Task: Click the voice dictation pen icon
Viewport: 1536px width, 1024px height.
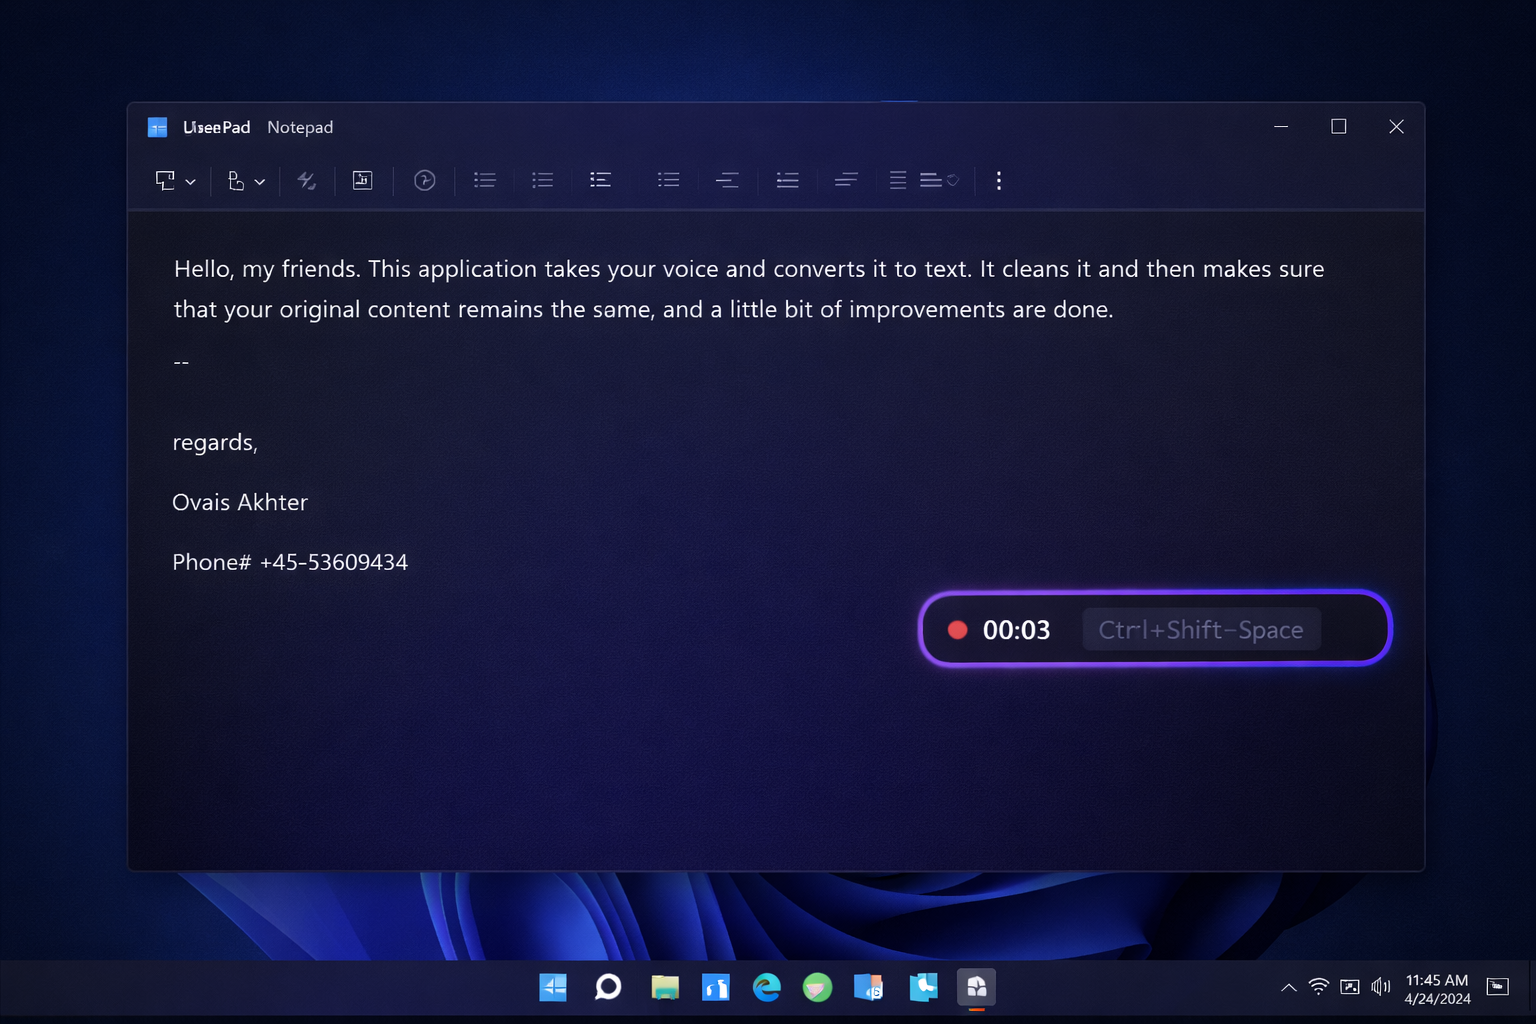Action: click(238, 180)
